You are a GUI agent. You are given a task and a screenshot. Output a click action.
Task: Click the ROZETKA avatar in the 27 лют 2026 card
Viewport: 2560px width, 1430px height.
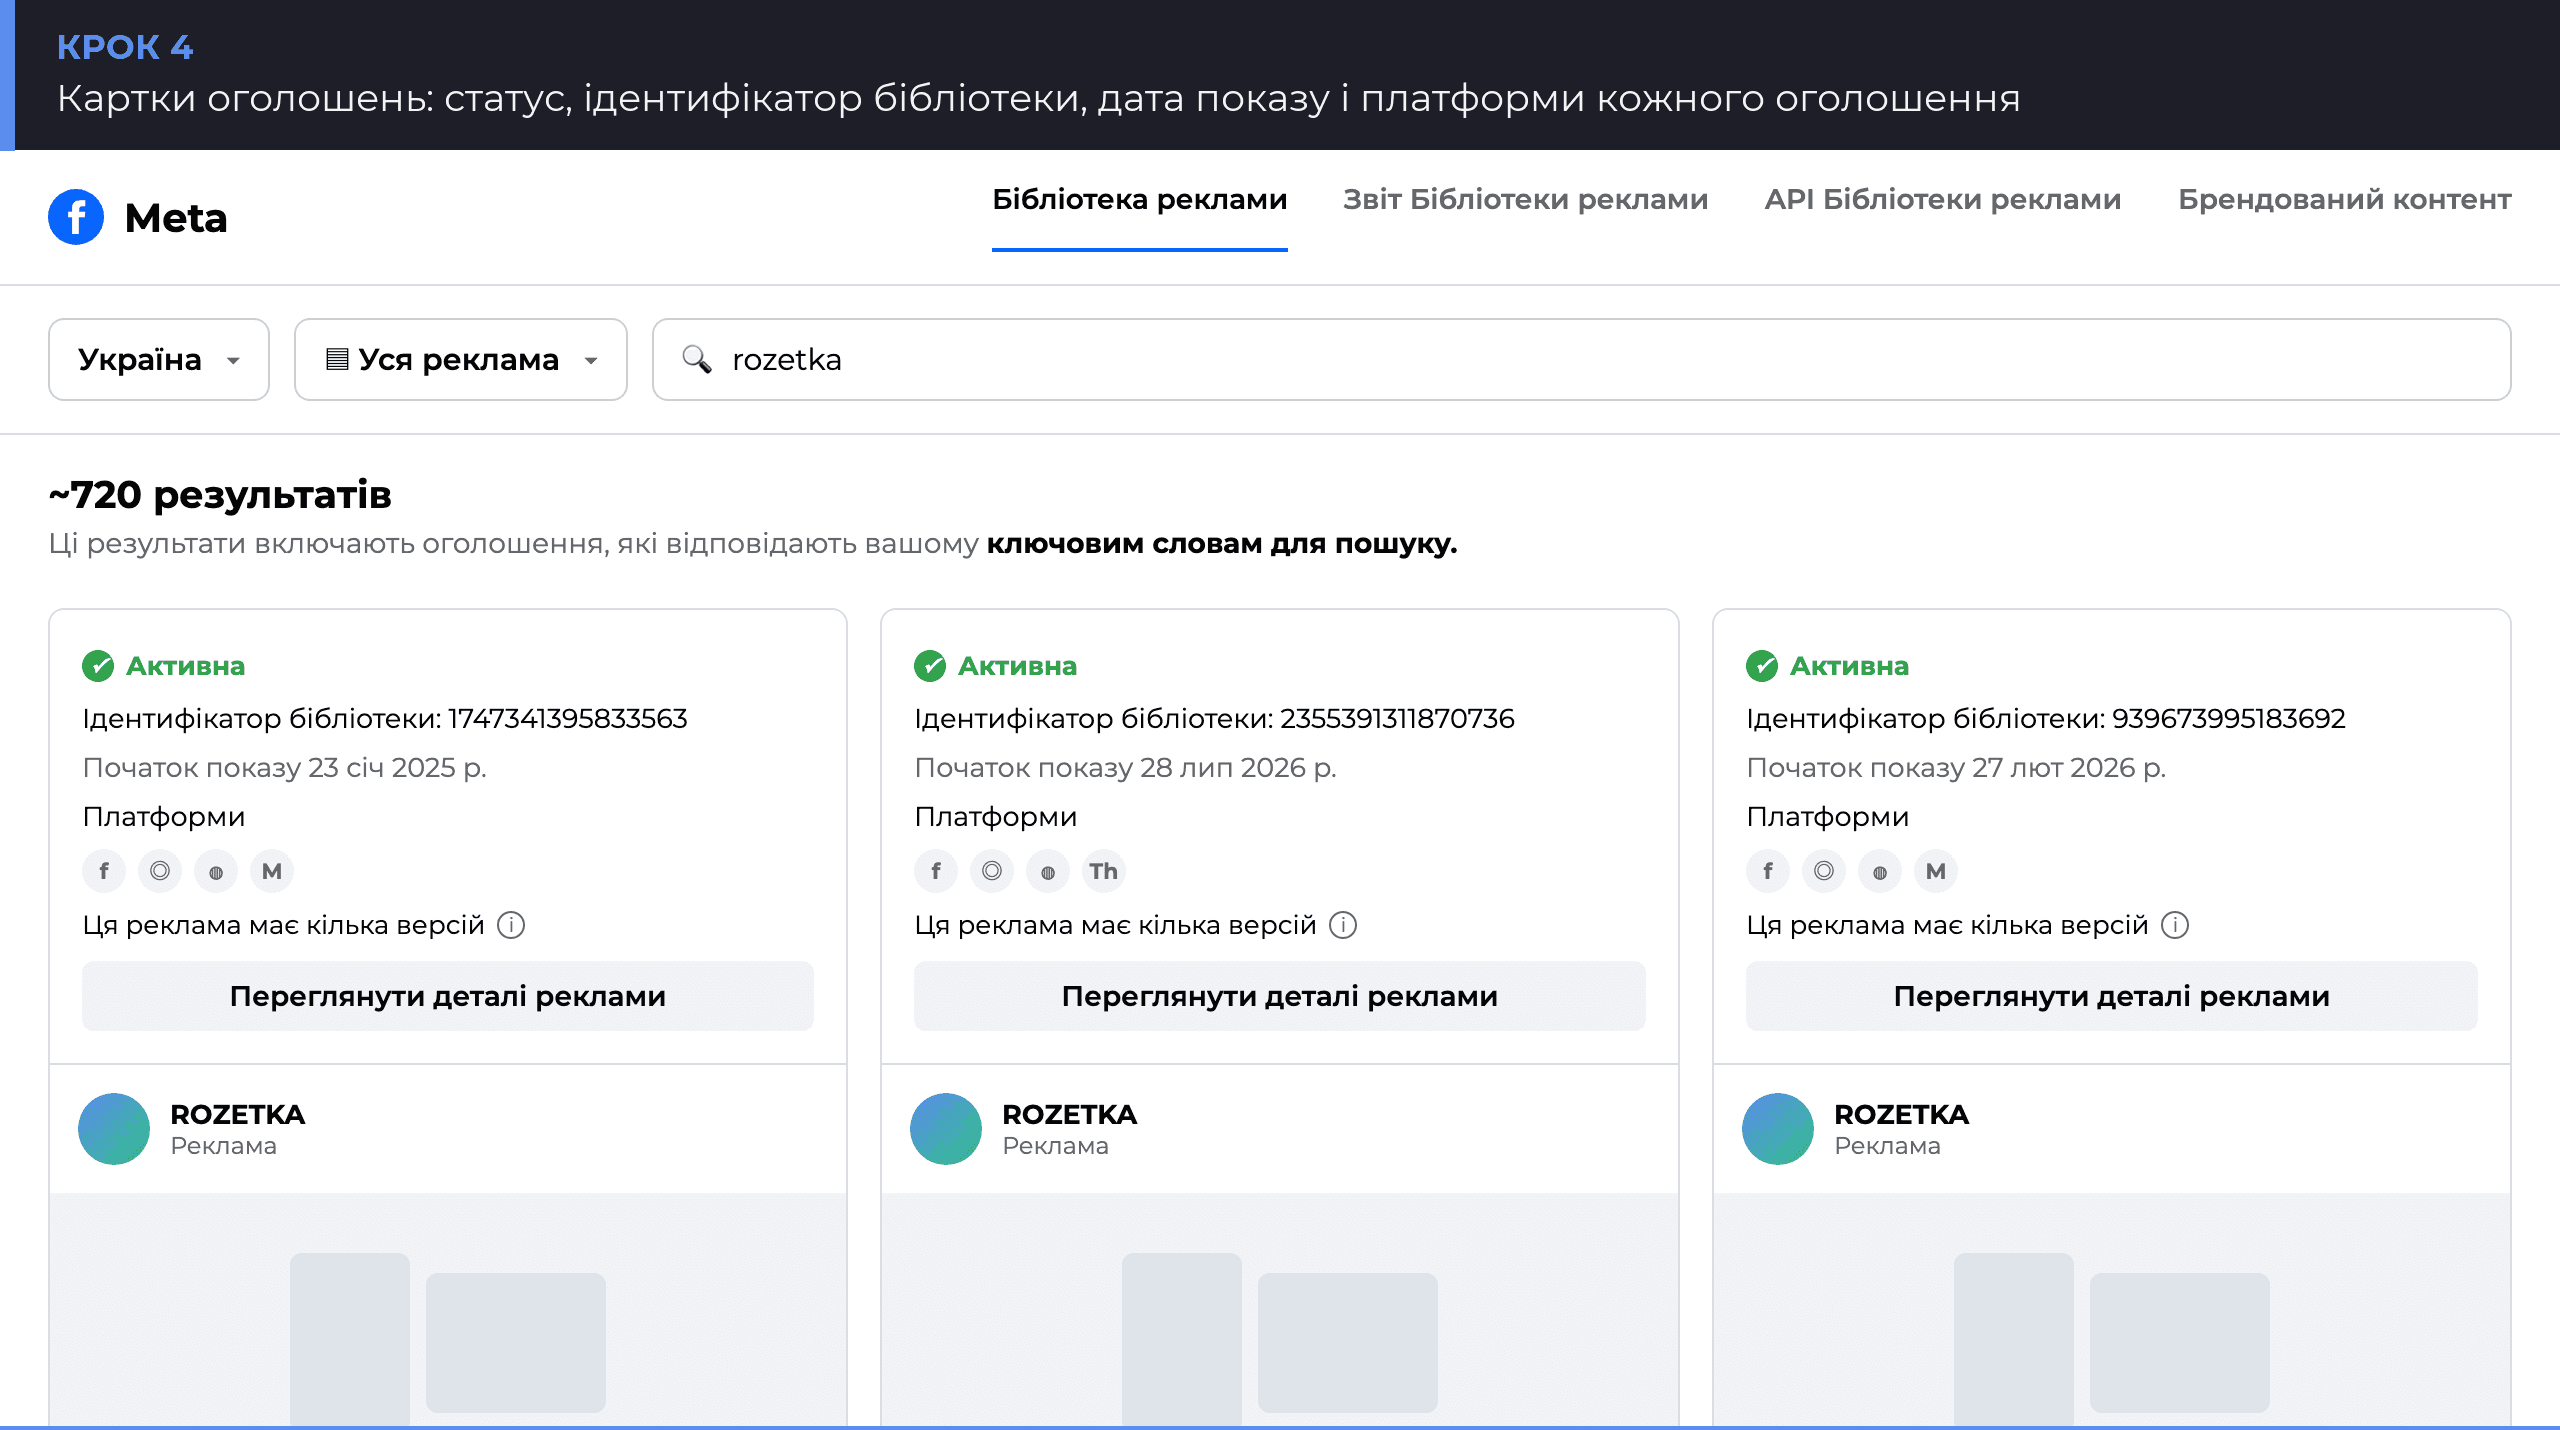[x=1778, y=1129]
